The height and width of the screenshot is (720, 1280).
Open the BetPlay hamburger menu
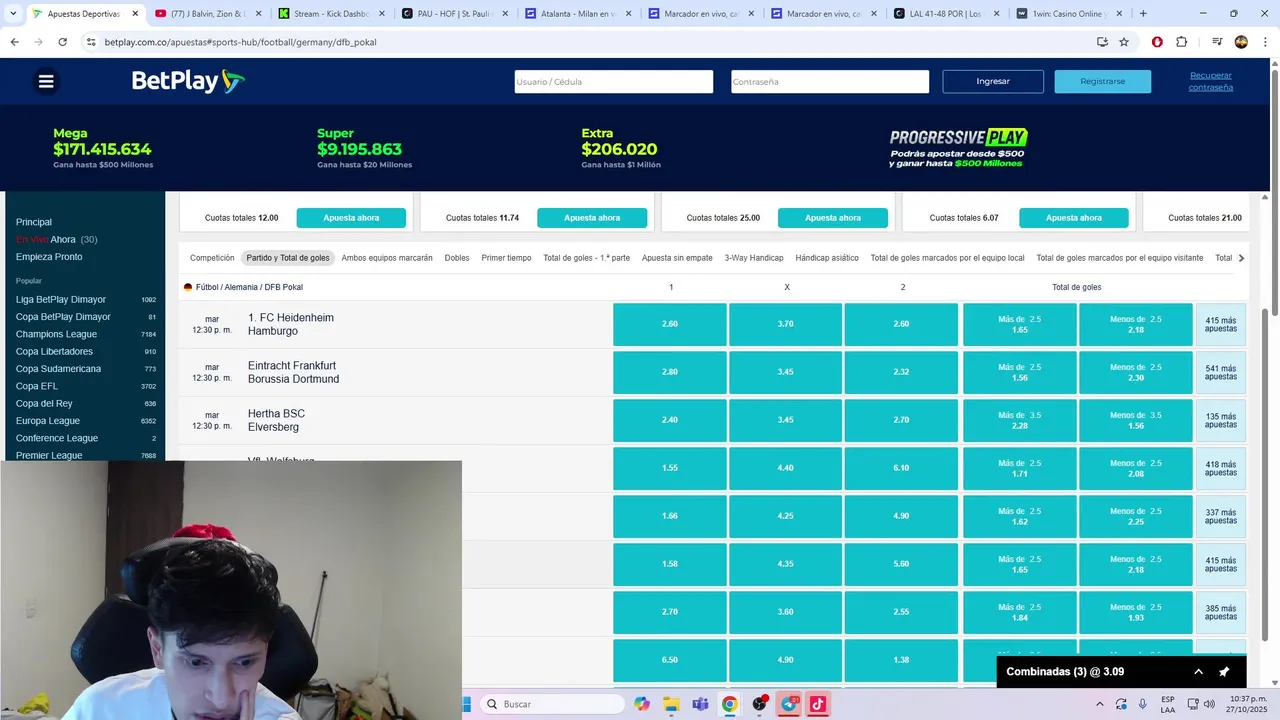tap(46, 81)
